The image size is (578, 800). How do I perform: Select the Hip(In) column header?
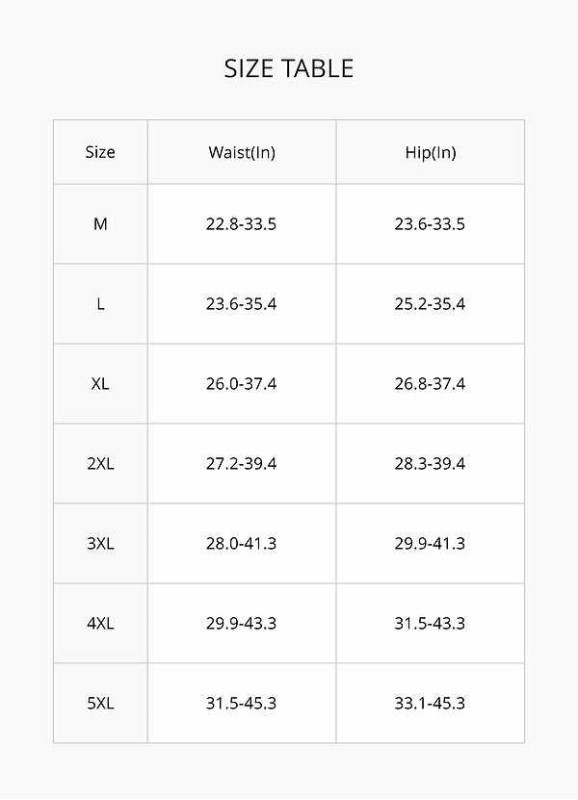(x=430, y=152)
